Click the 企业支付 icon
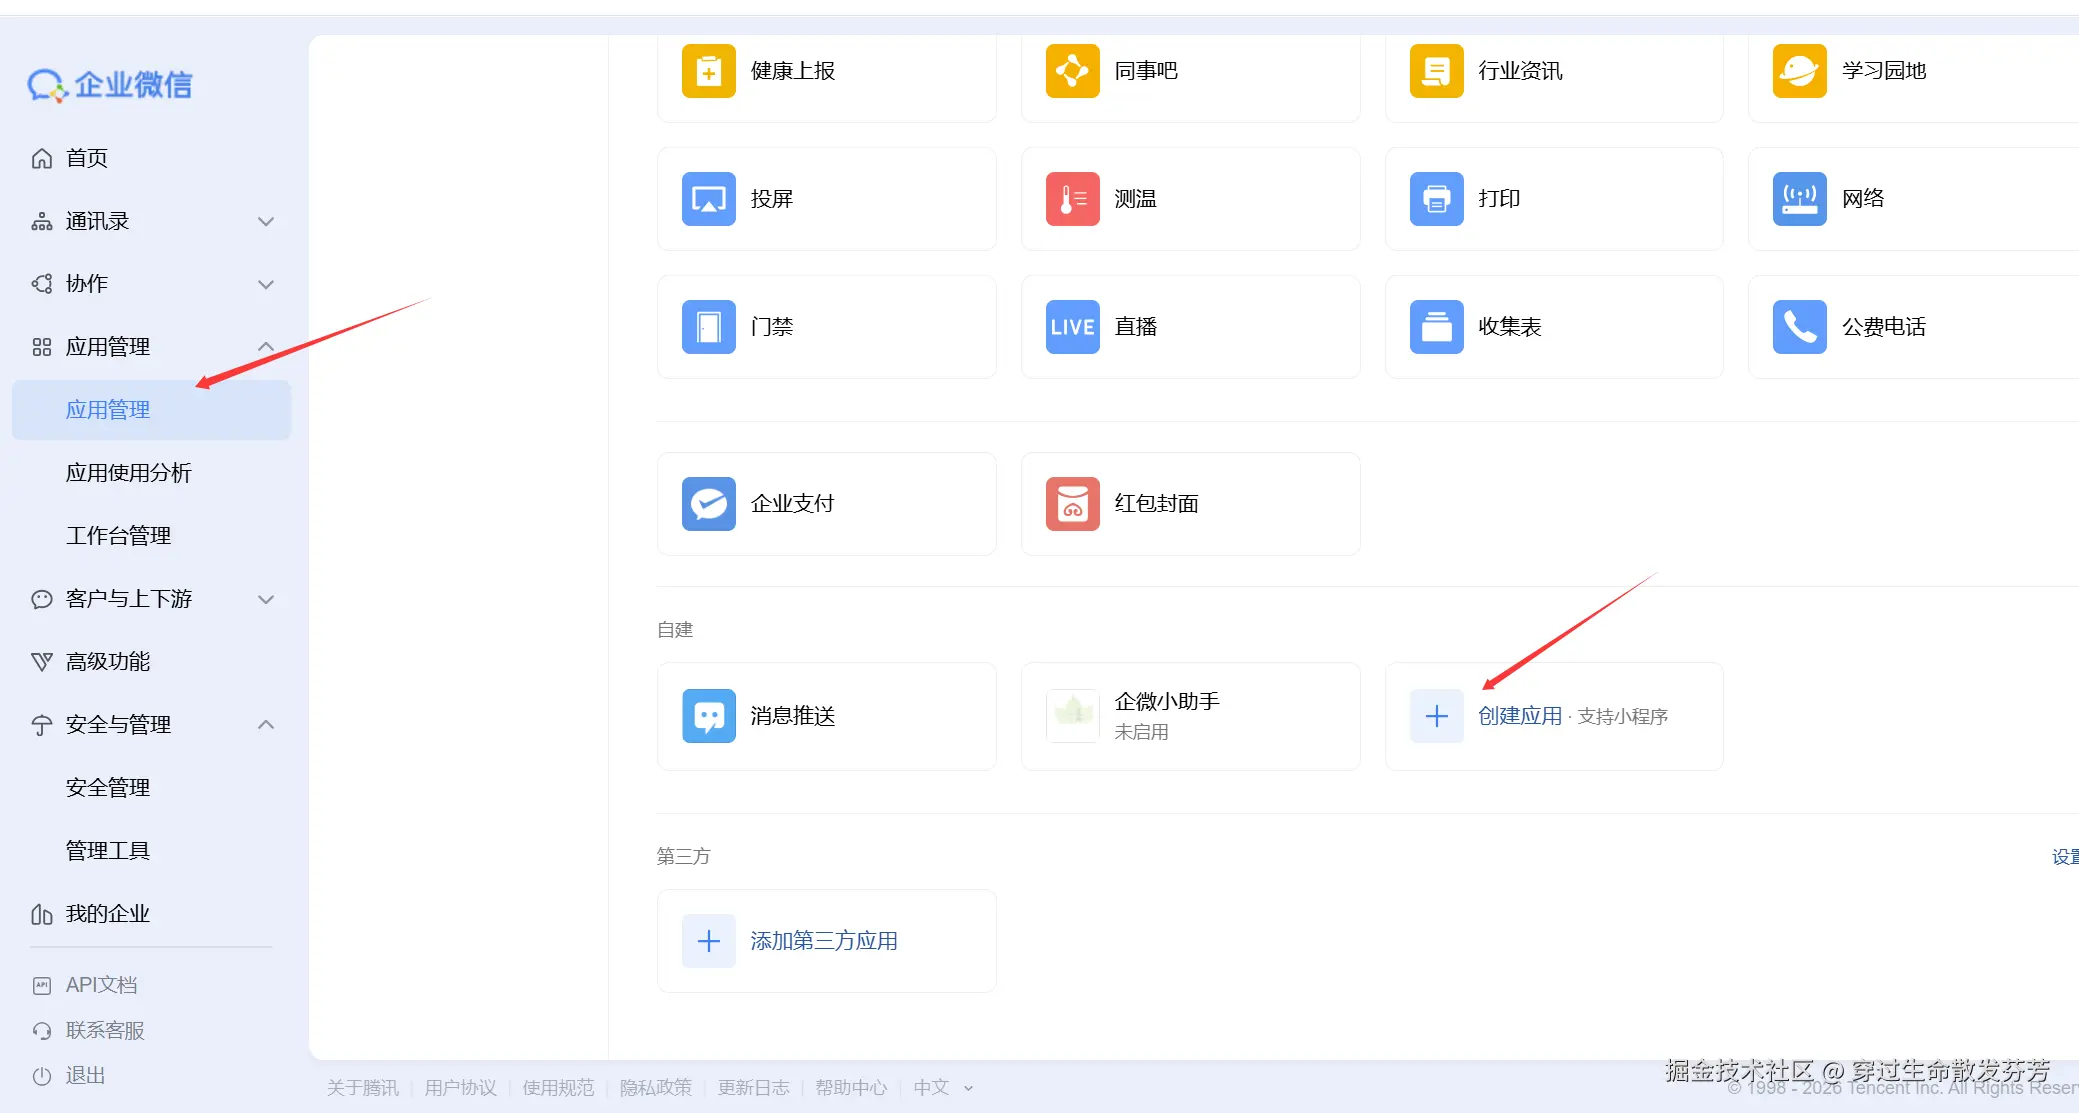 (708, 504)
